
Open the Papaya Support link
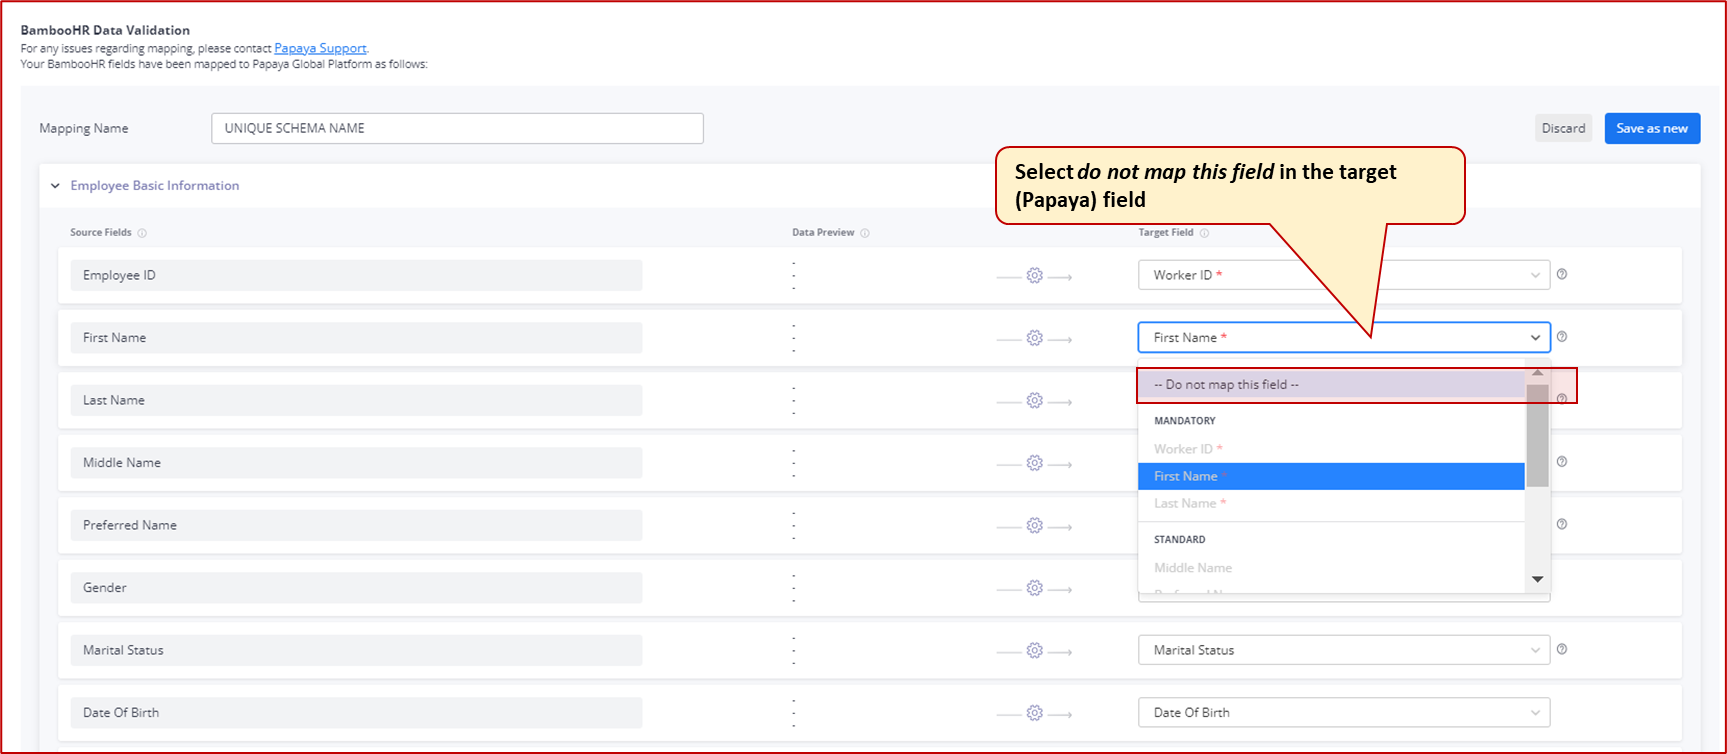click(320, 48)
